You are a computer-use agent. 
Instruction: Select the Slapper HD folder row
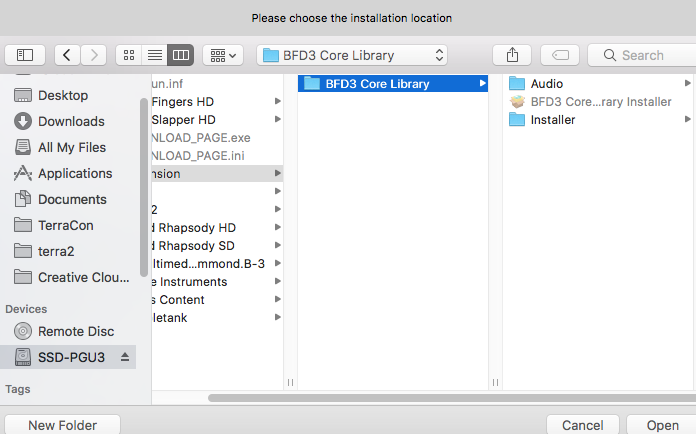pos(217,120)
